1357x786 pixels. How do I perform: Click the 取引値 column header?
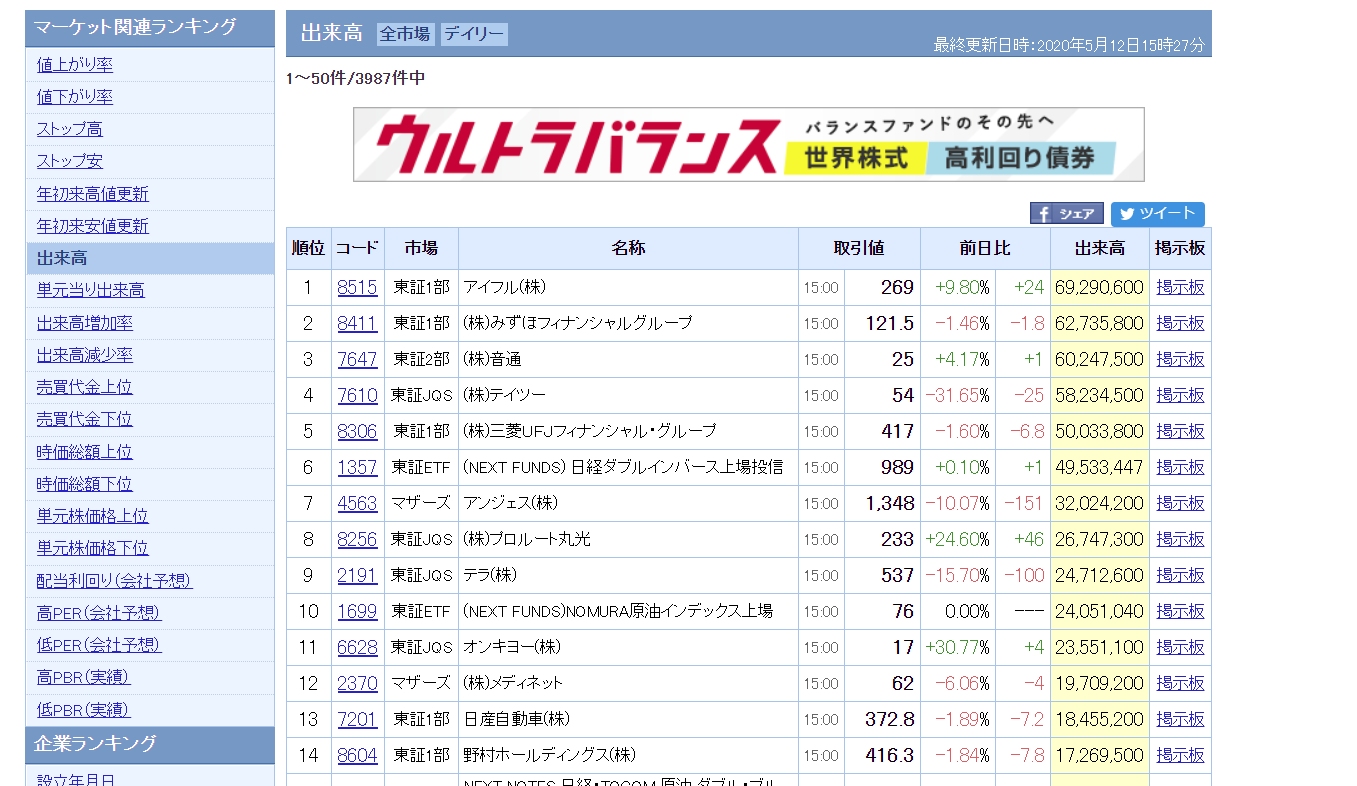click(859, 248)
